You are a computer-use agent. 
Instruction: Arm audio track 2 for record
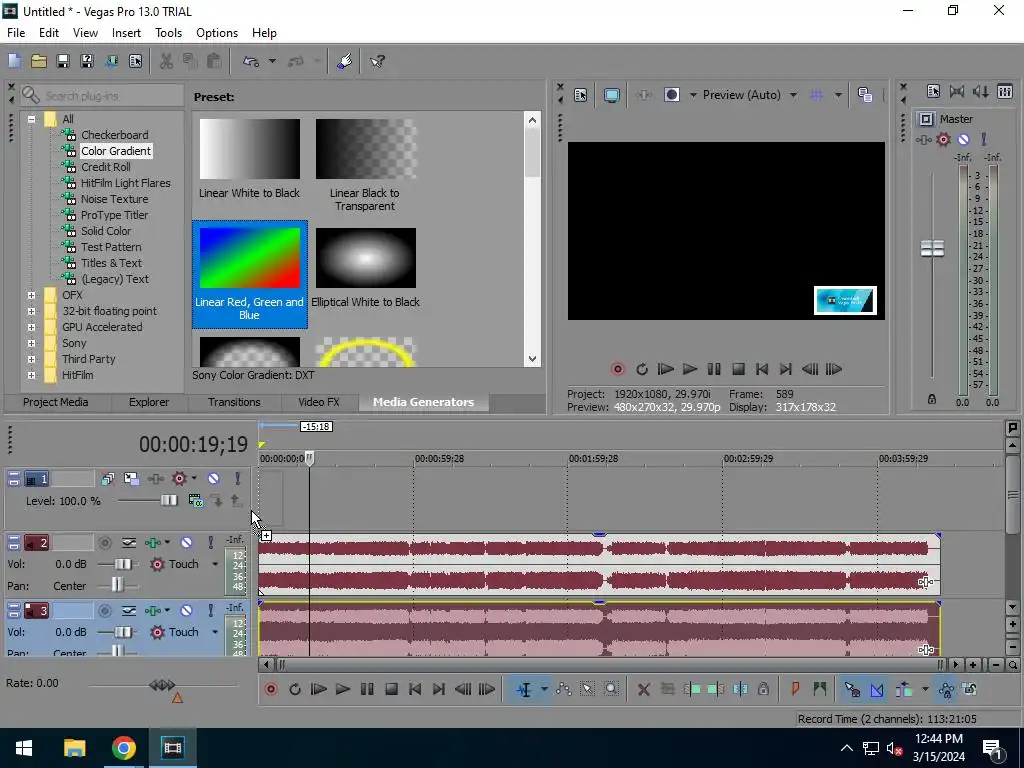point(104,542)
